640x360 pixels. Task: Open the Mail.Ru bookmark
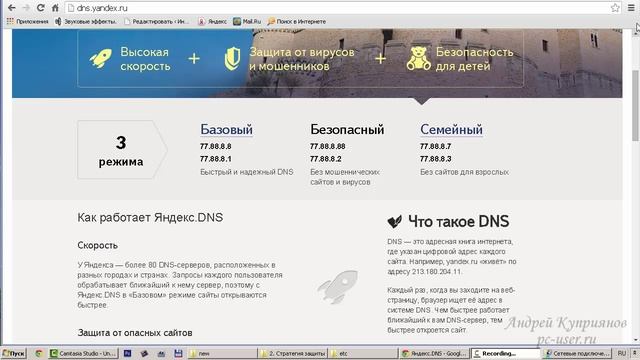click(247, 21)
